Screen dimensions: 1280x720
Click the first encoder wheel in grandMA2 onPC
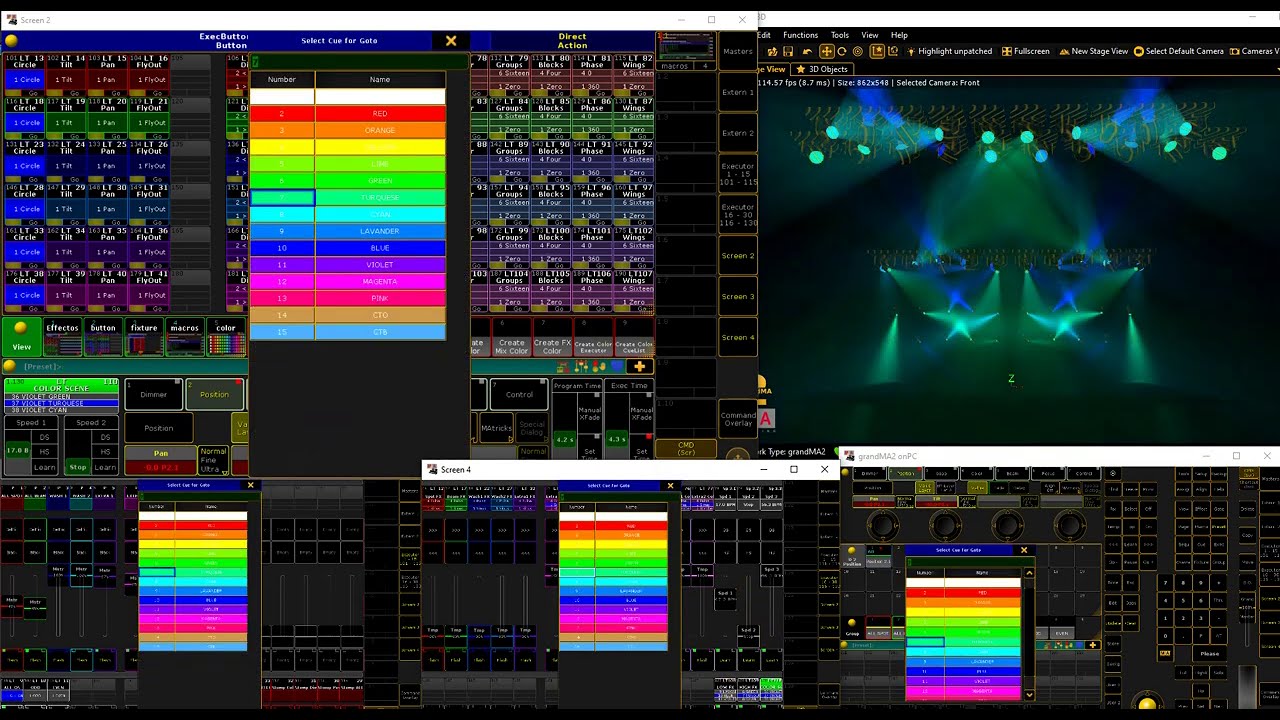[884, 525]
